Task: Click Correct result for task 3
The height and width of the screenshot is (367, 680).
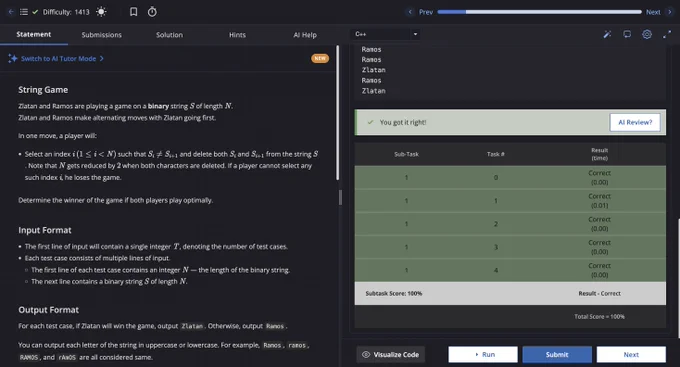Action: pyautogui.click(x=599, y=247)
